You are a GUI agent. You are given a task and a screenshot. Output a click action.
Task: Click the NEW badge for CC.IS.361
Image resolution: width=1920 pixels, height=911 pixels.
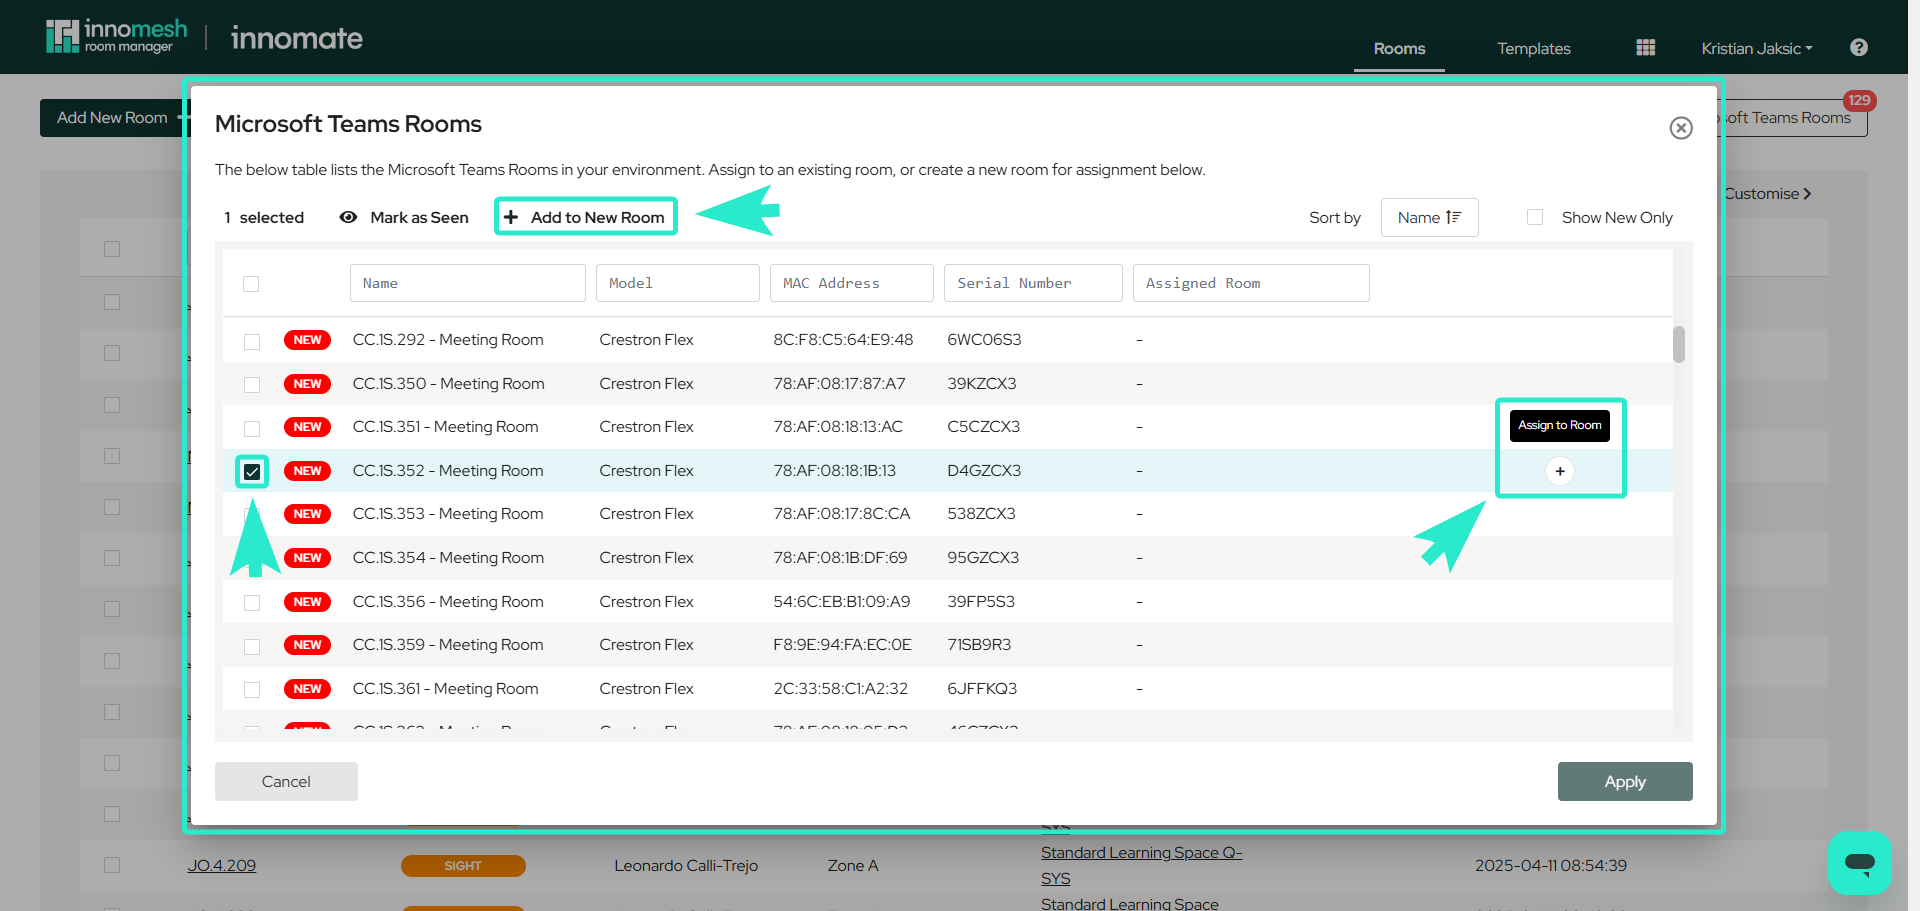tap(307, 689)
